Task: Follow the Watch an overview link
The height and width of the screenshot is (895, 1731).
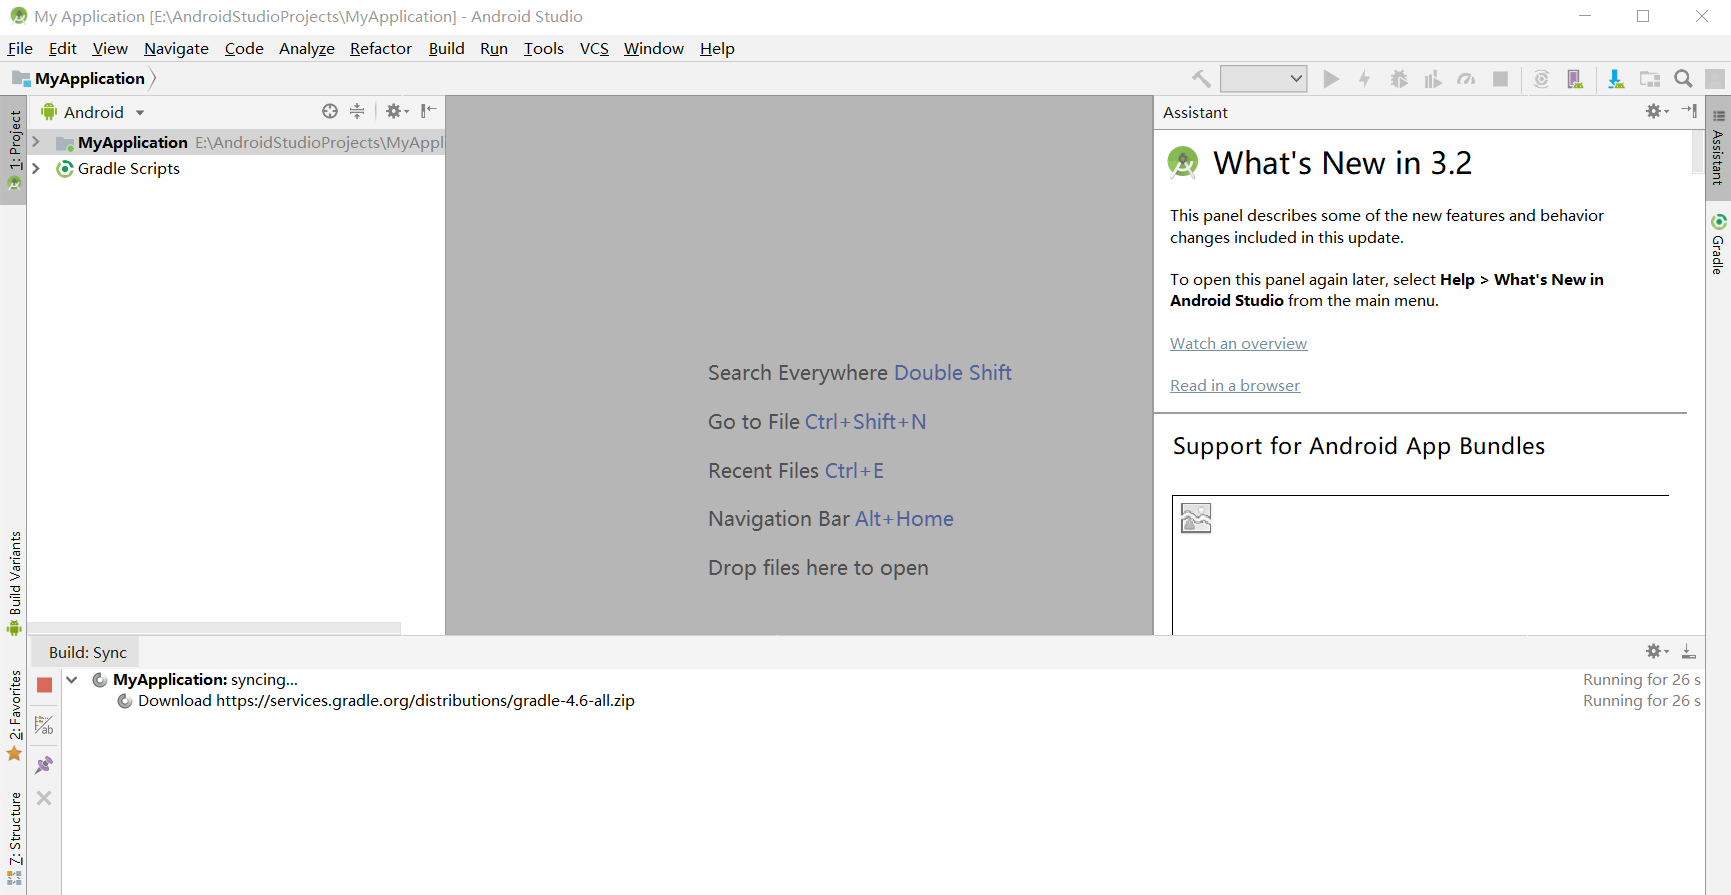Action: pos(1238,343)
